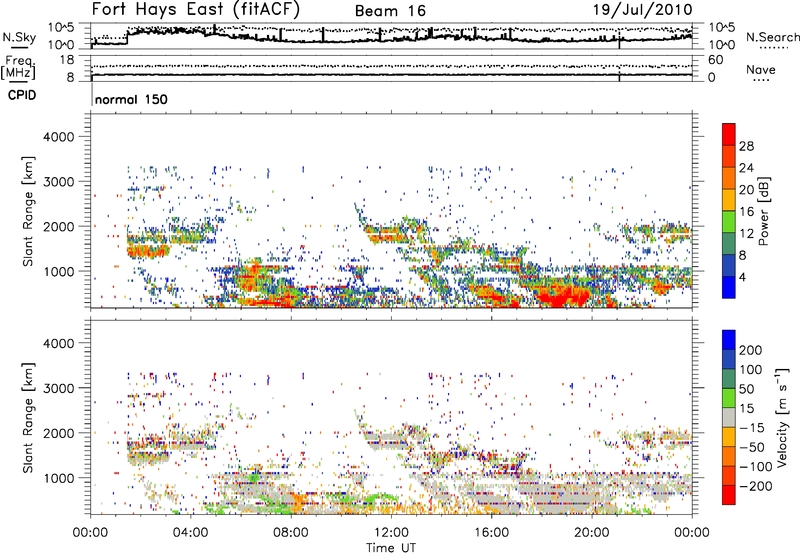
Task: Click the 'Time UT' axis title
Action: [391, 547]
